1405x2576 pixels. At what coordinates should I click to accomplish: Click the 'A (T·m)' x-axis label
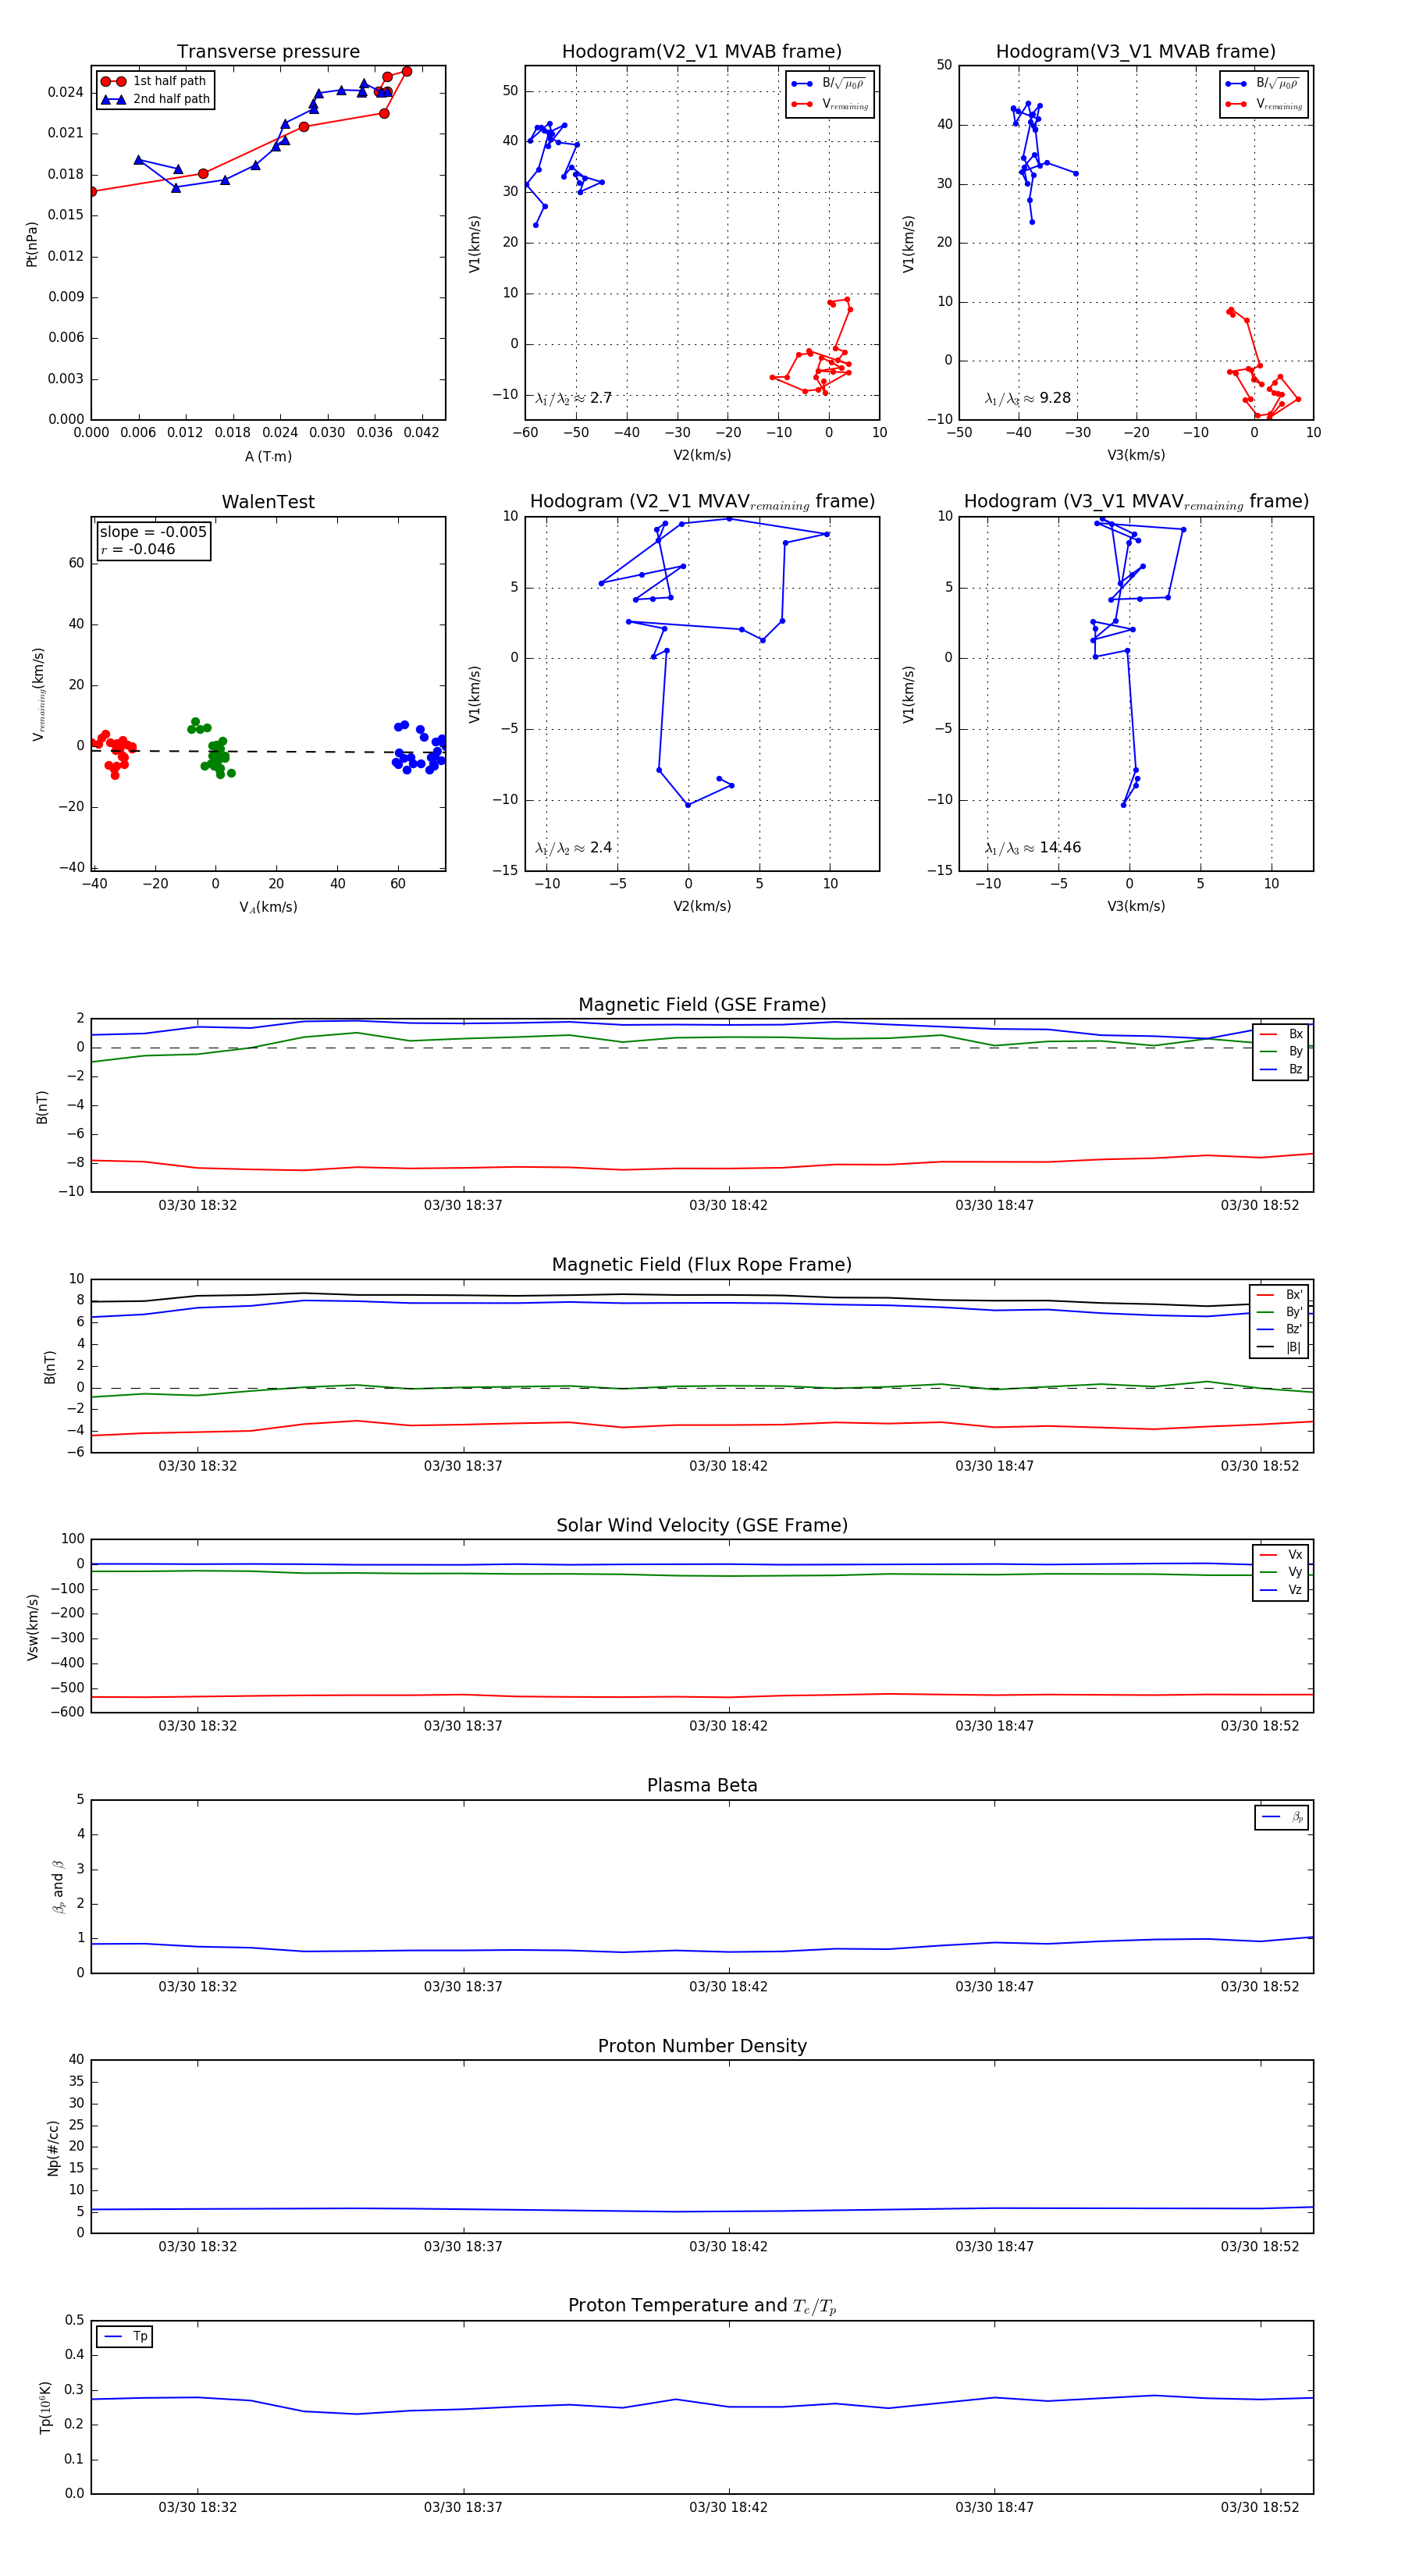click(x=268, y=456)
